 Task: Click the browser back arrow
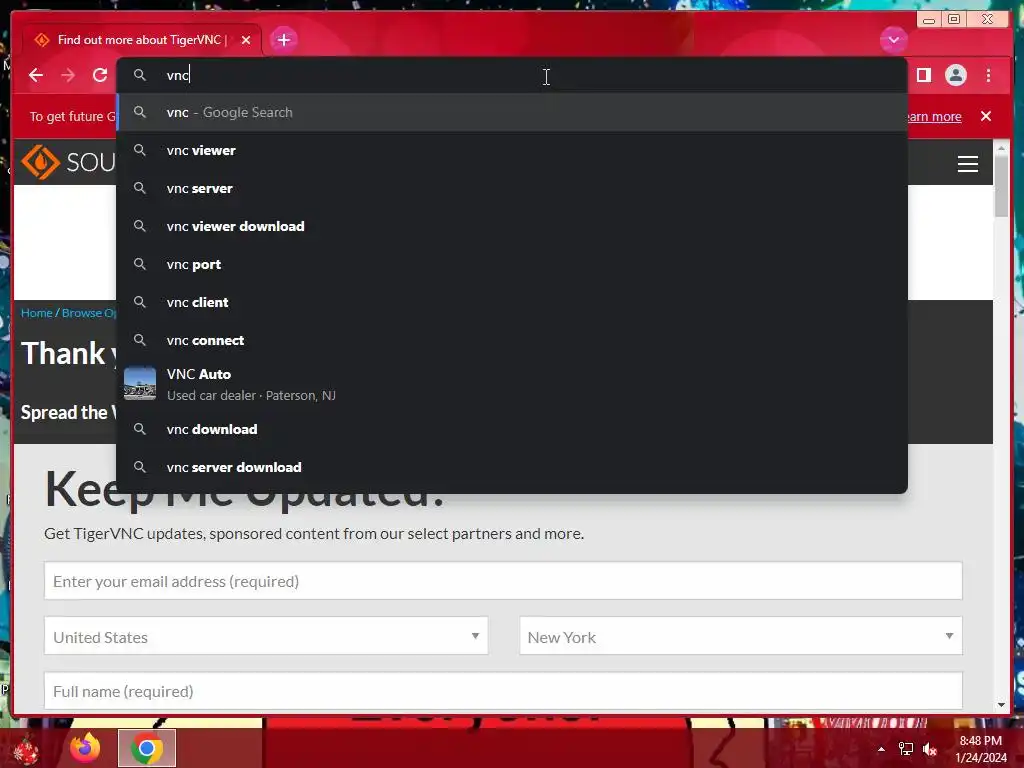(36, 75)
